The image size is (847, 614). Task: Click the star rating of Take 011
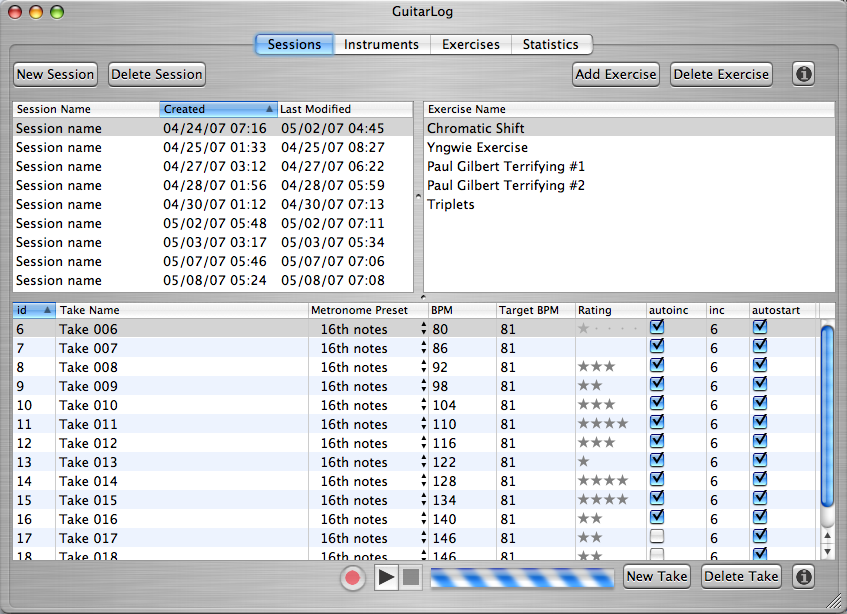(x=603, y=424)
